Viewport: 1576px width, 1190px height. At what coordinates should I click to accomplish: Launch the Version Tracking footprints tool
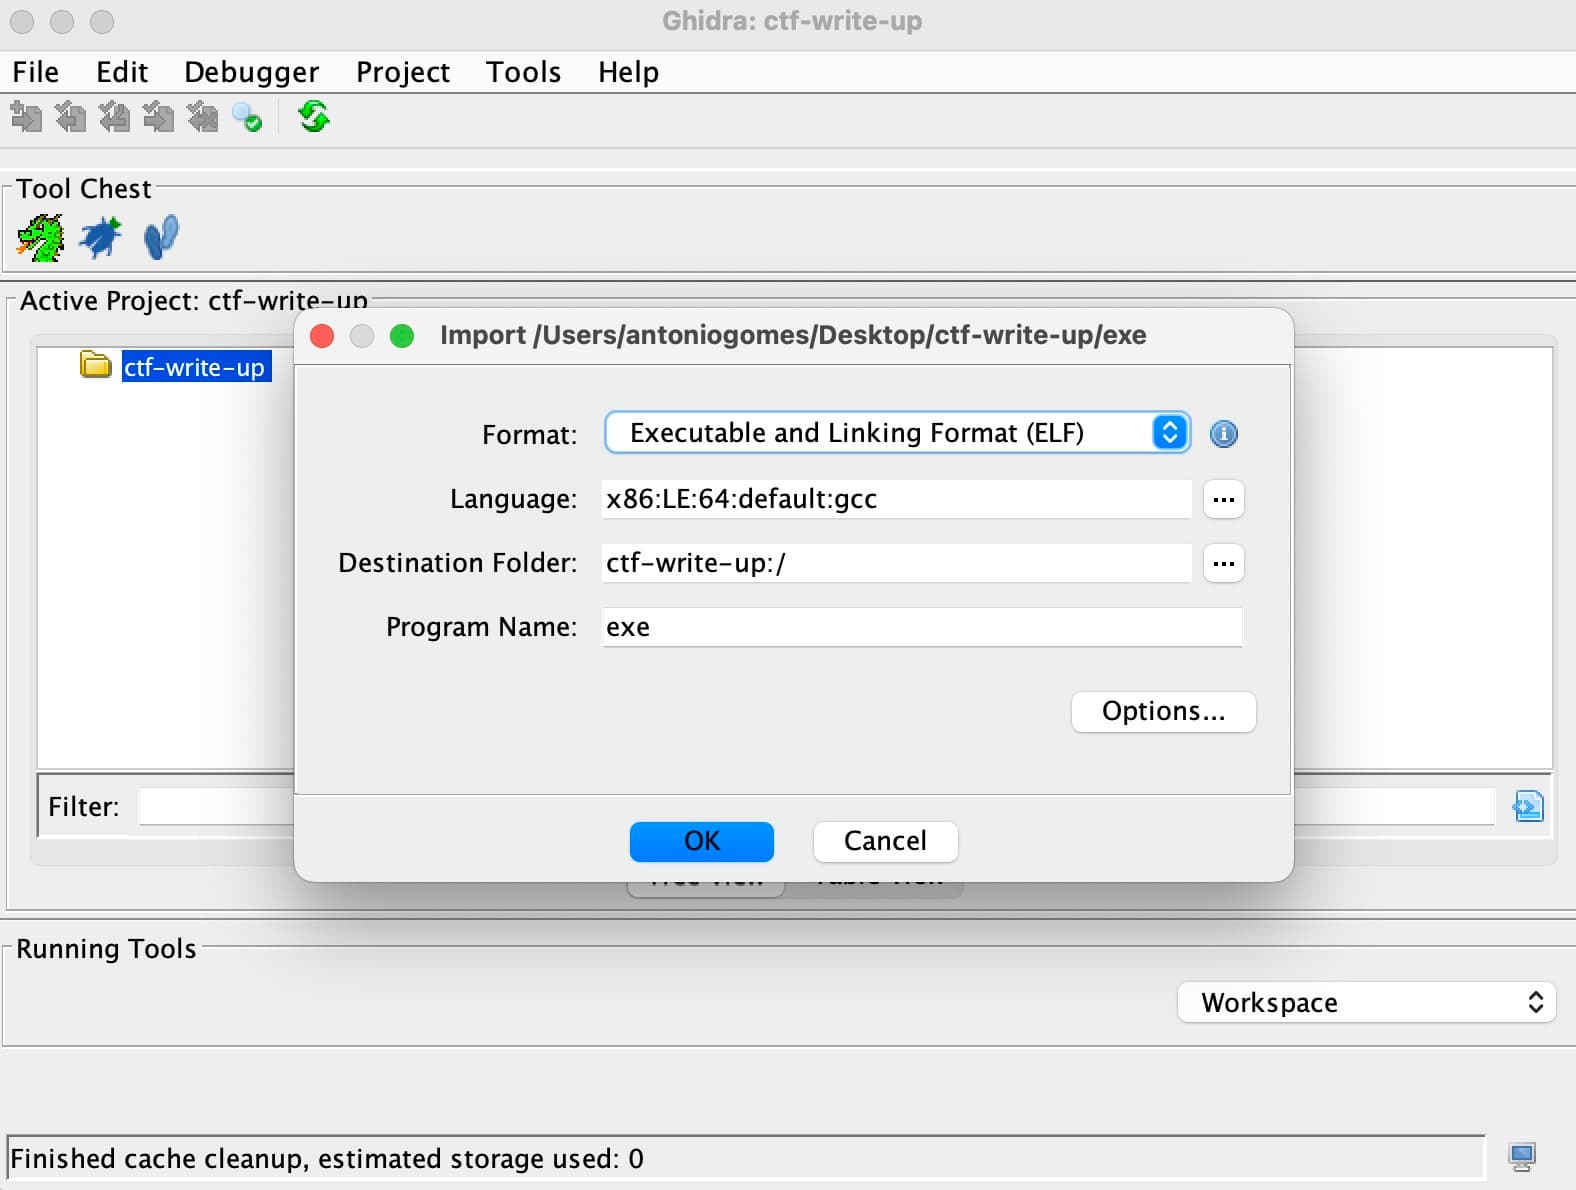(160, 238)
